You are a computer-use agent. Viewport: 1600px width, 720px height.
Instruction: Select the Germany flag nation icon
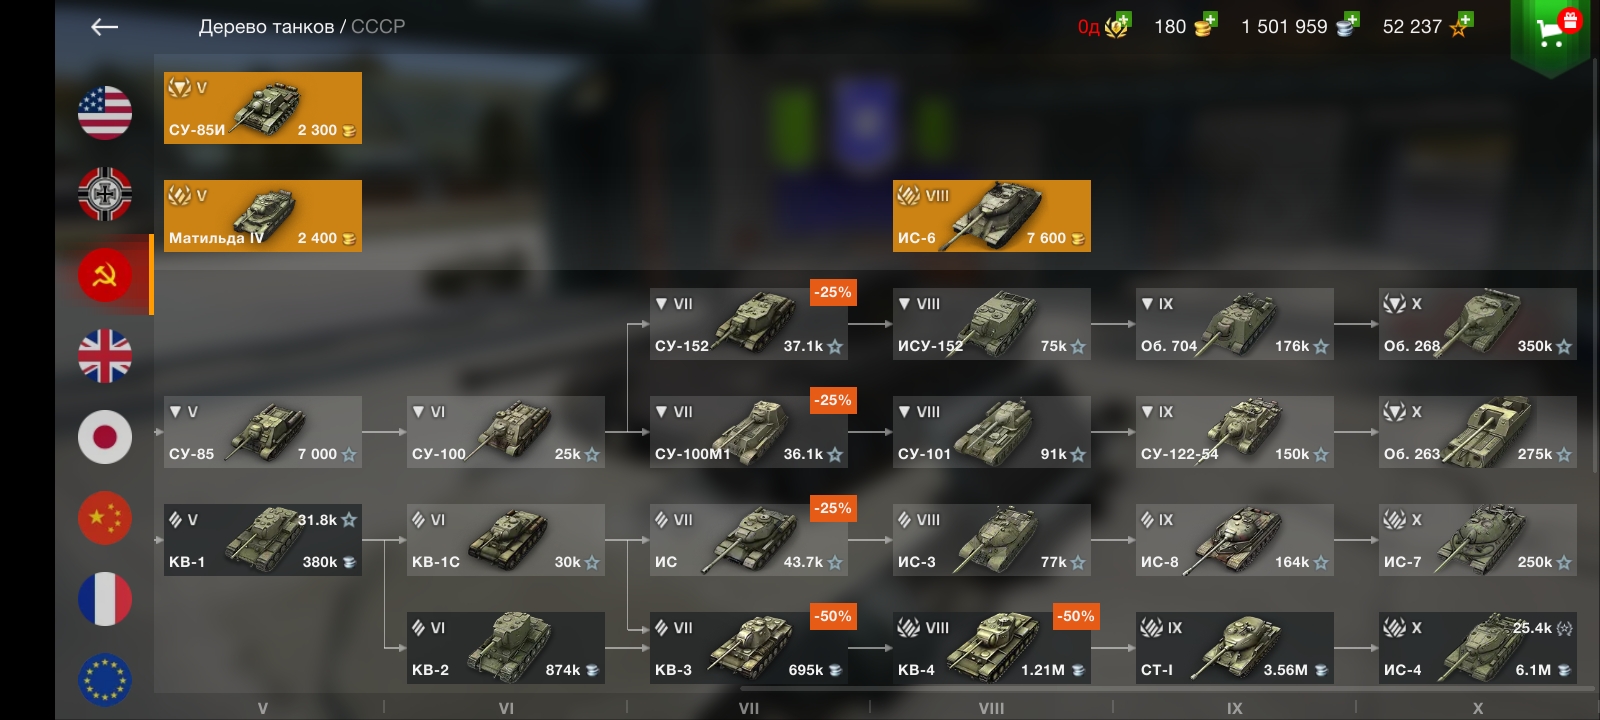click(105, 194)
